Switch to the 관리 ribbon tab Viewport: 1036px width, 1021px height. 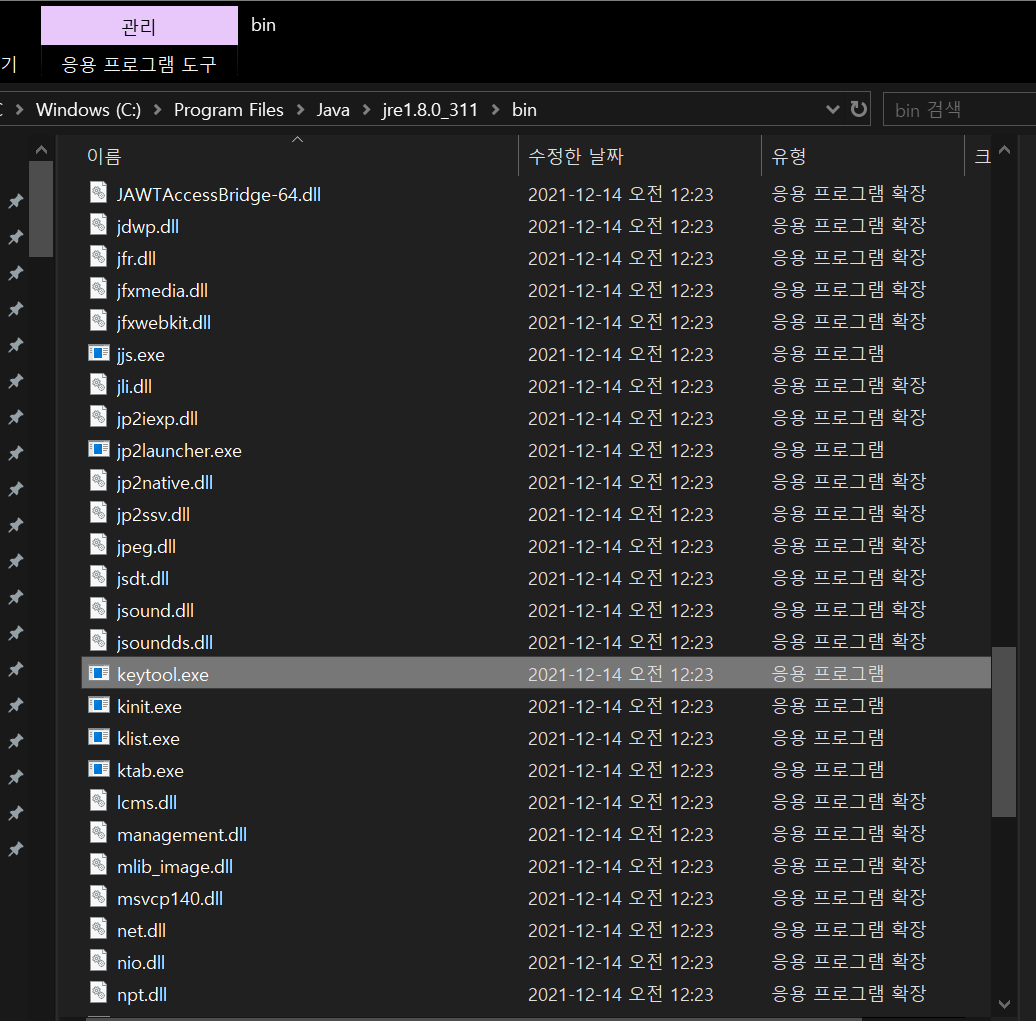click(138, 24)
